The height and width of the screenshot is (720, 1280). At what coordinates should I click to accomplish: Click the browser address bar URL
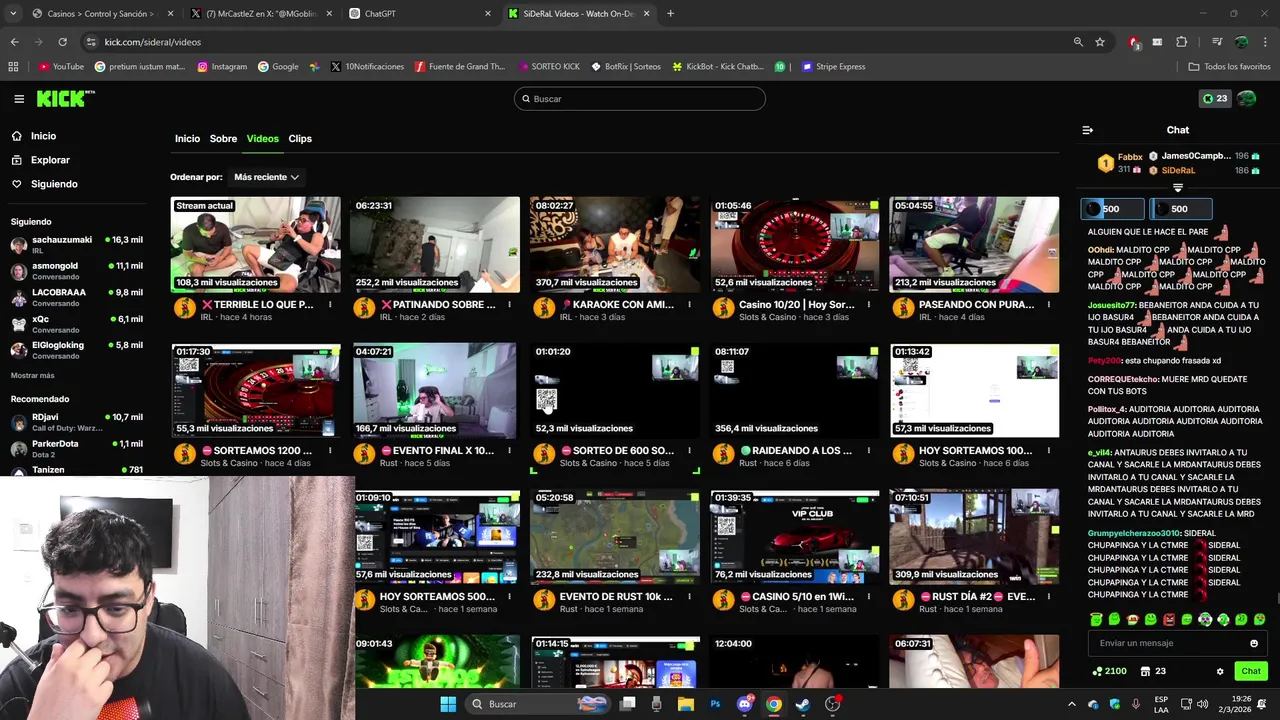(x=153, y=42)
